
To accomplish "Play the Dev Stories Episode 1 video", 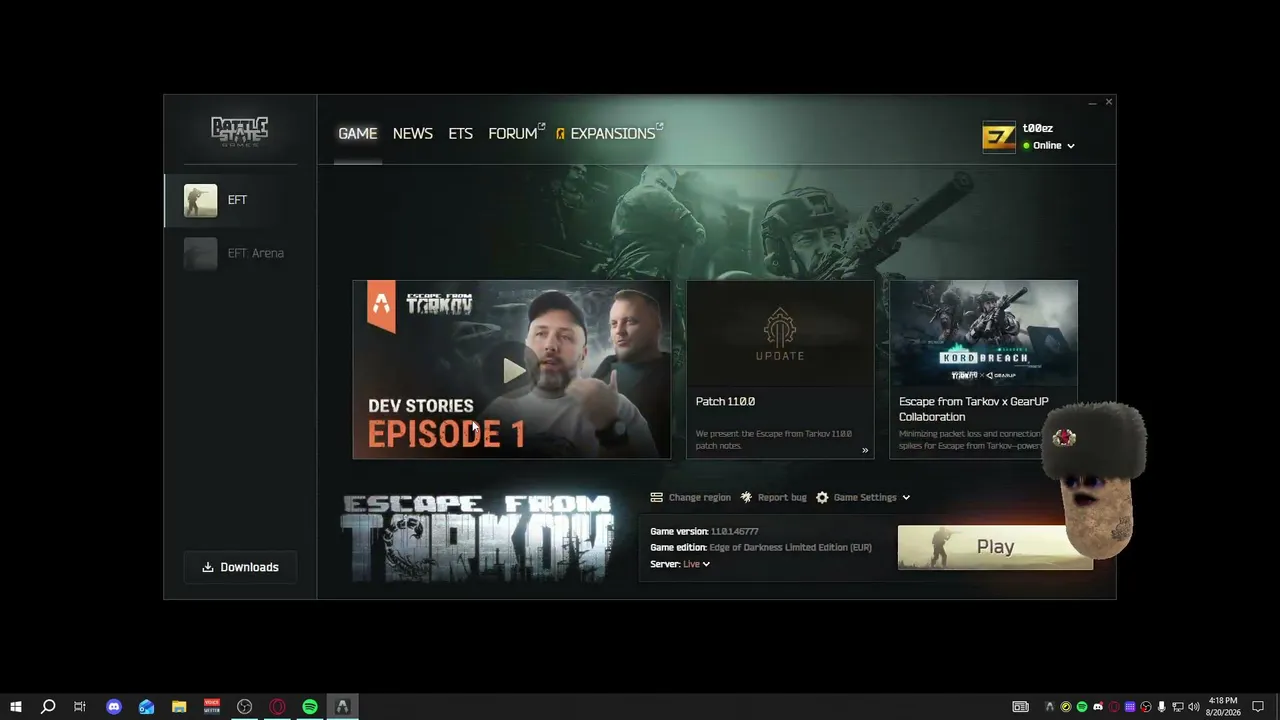I will (x=512, y=370).
